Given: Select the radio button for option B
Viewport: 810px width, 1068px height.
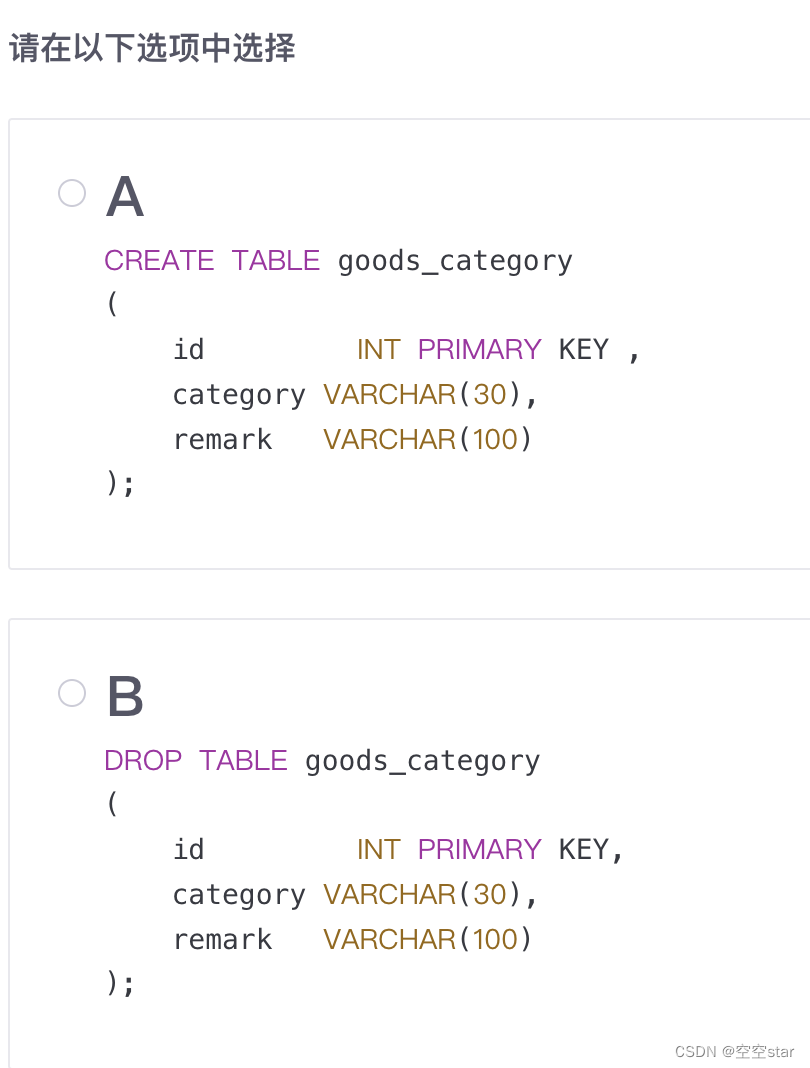Looking at the screenshot, I should click(x=72, y=693).
